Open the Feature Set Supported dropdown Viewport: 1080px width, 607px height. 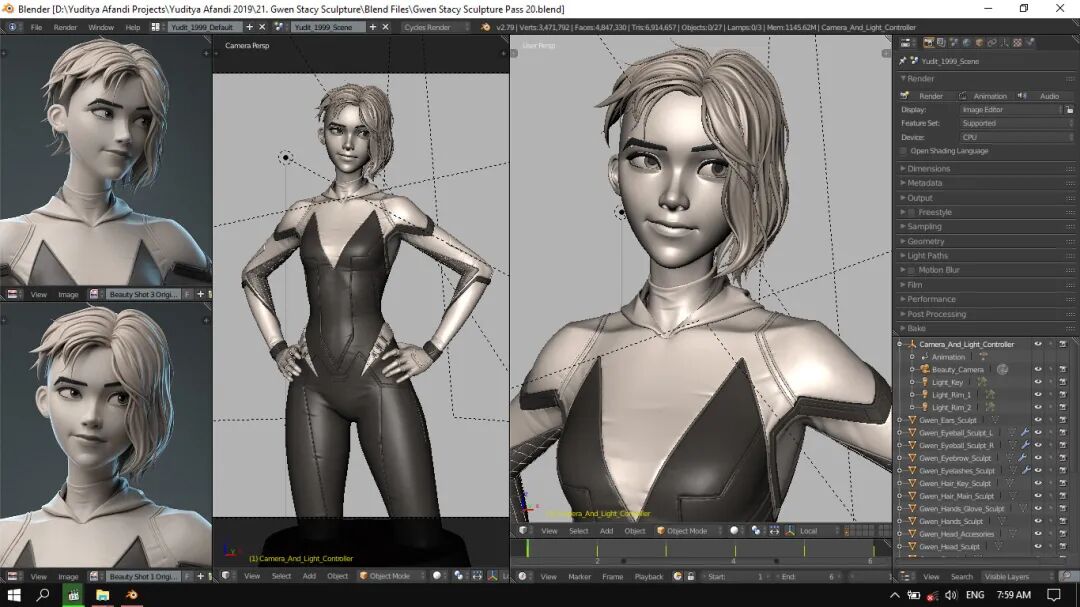coord(1016,123)
